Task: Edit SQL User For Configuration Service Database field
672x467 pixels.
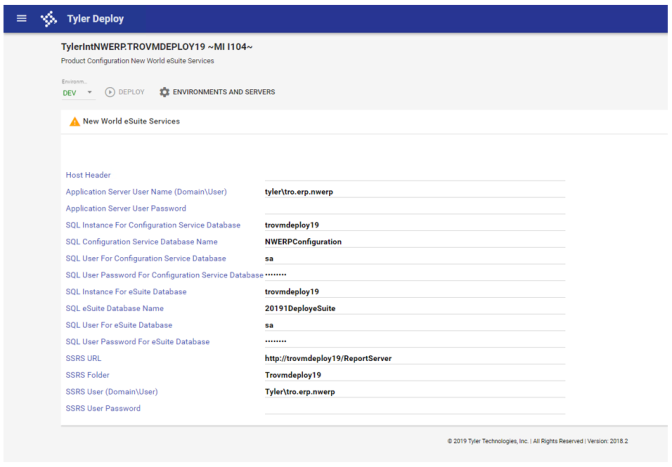Action: pyautogui.click(x=415, y=258)
